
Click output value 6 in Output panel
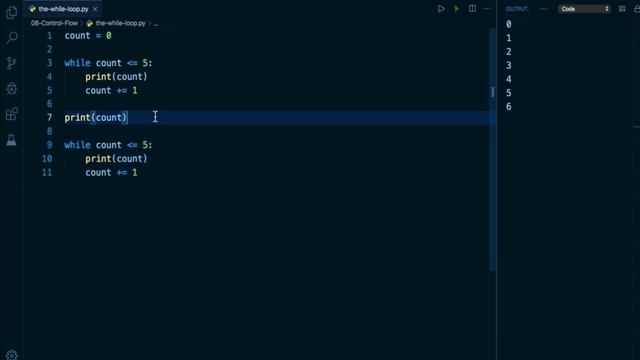(x=509, y=107)
